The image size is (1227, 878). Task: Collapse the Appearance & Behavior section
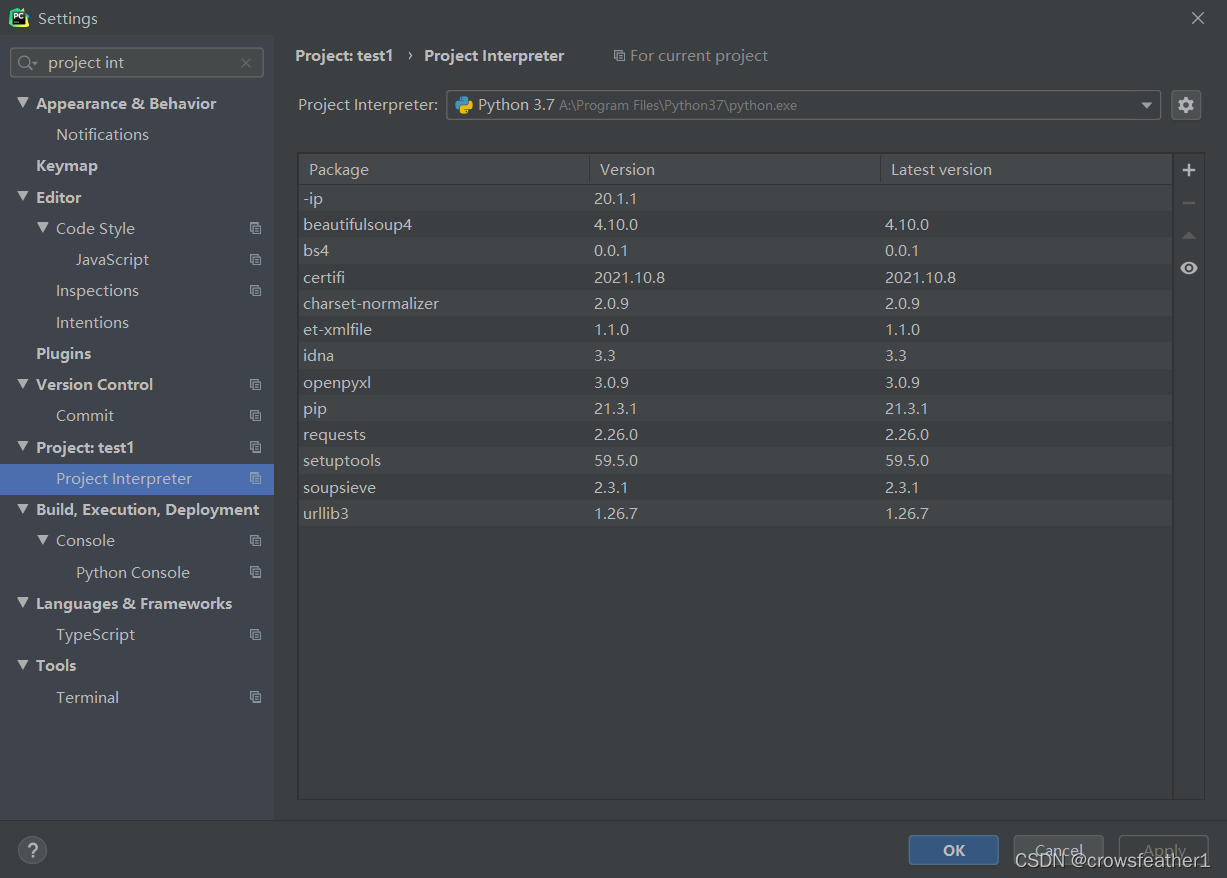[23, 103]
